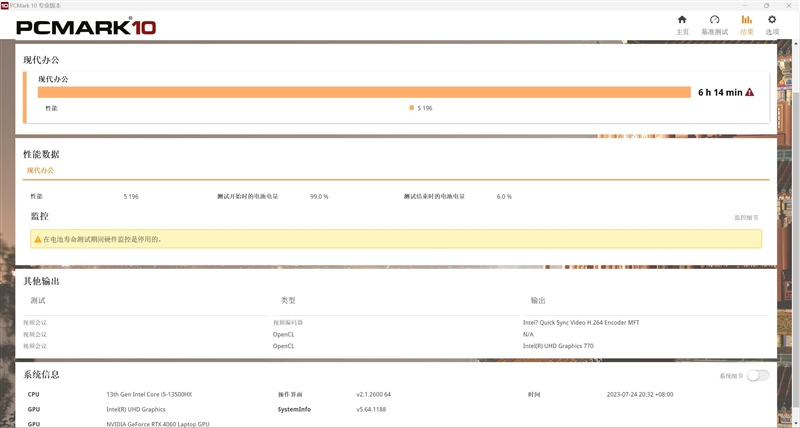The height and width of the screenshot is (428, 800).
Task: Click 13th Gen Intel Core i5-13500HX CPU value
Action: coord(149,394)
